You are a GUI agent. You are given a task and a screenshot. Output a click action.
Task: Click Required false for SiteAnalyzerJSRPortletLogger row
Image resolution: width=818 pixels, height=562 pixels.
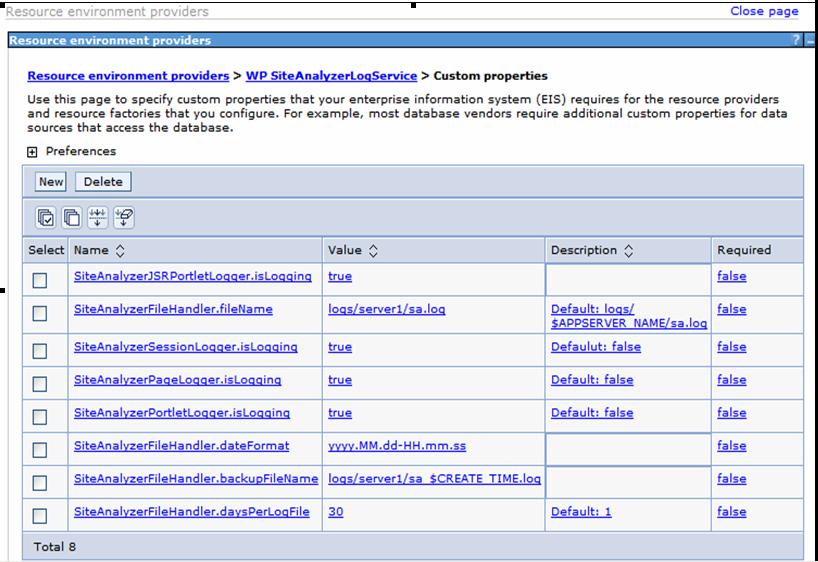coord(731,276)
